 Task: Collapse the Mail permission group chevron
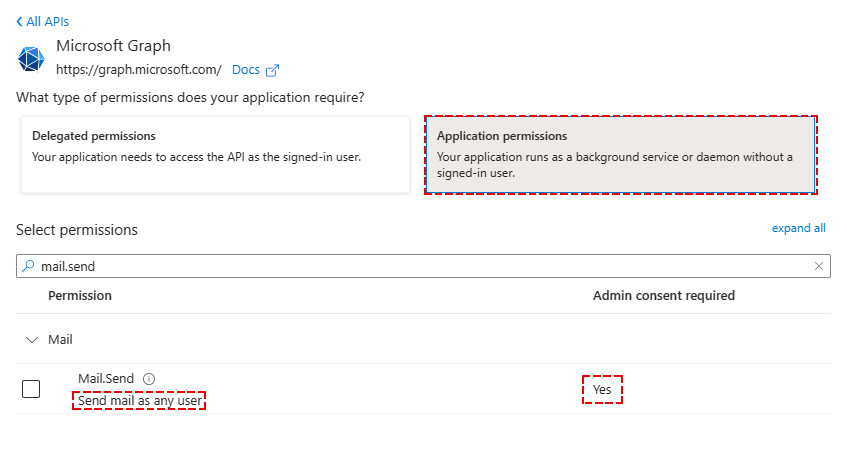(32, 340)
